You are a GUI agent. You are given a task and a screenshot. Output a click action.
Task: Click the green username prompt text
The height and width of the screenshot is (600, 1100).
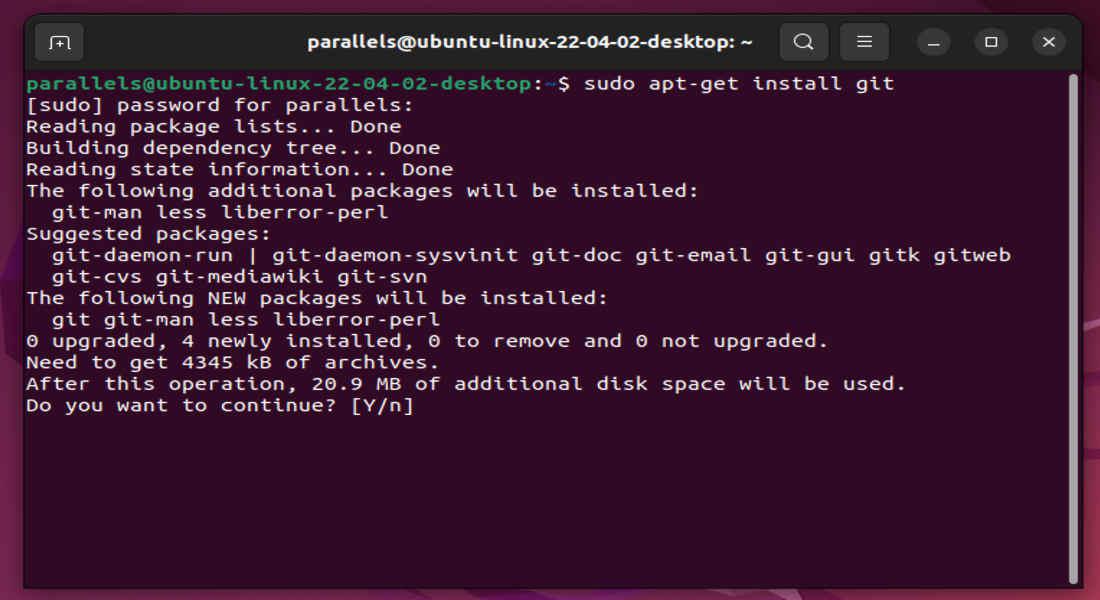pyautogui.click(x=279, y=84)
